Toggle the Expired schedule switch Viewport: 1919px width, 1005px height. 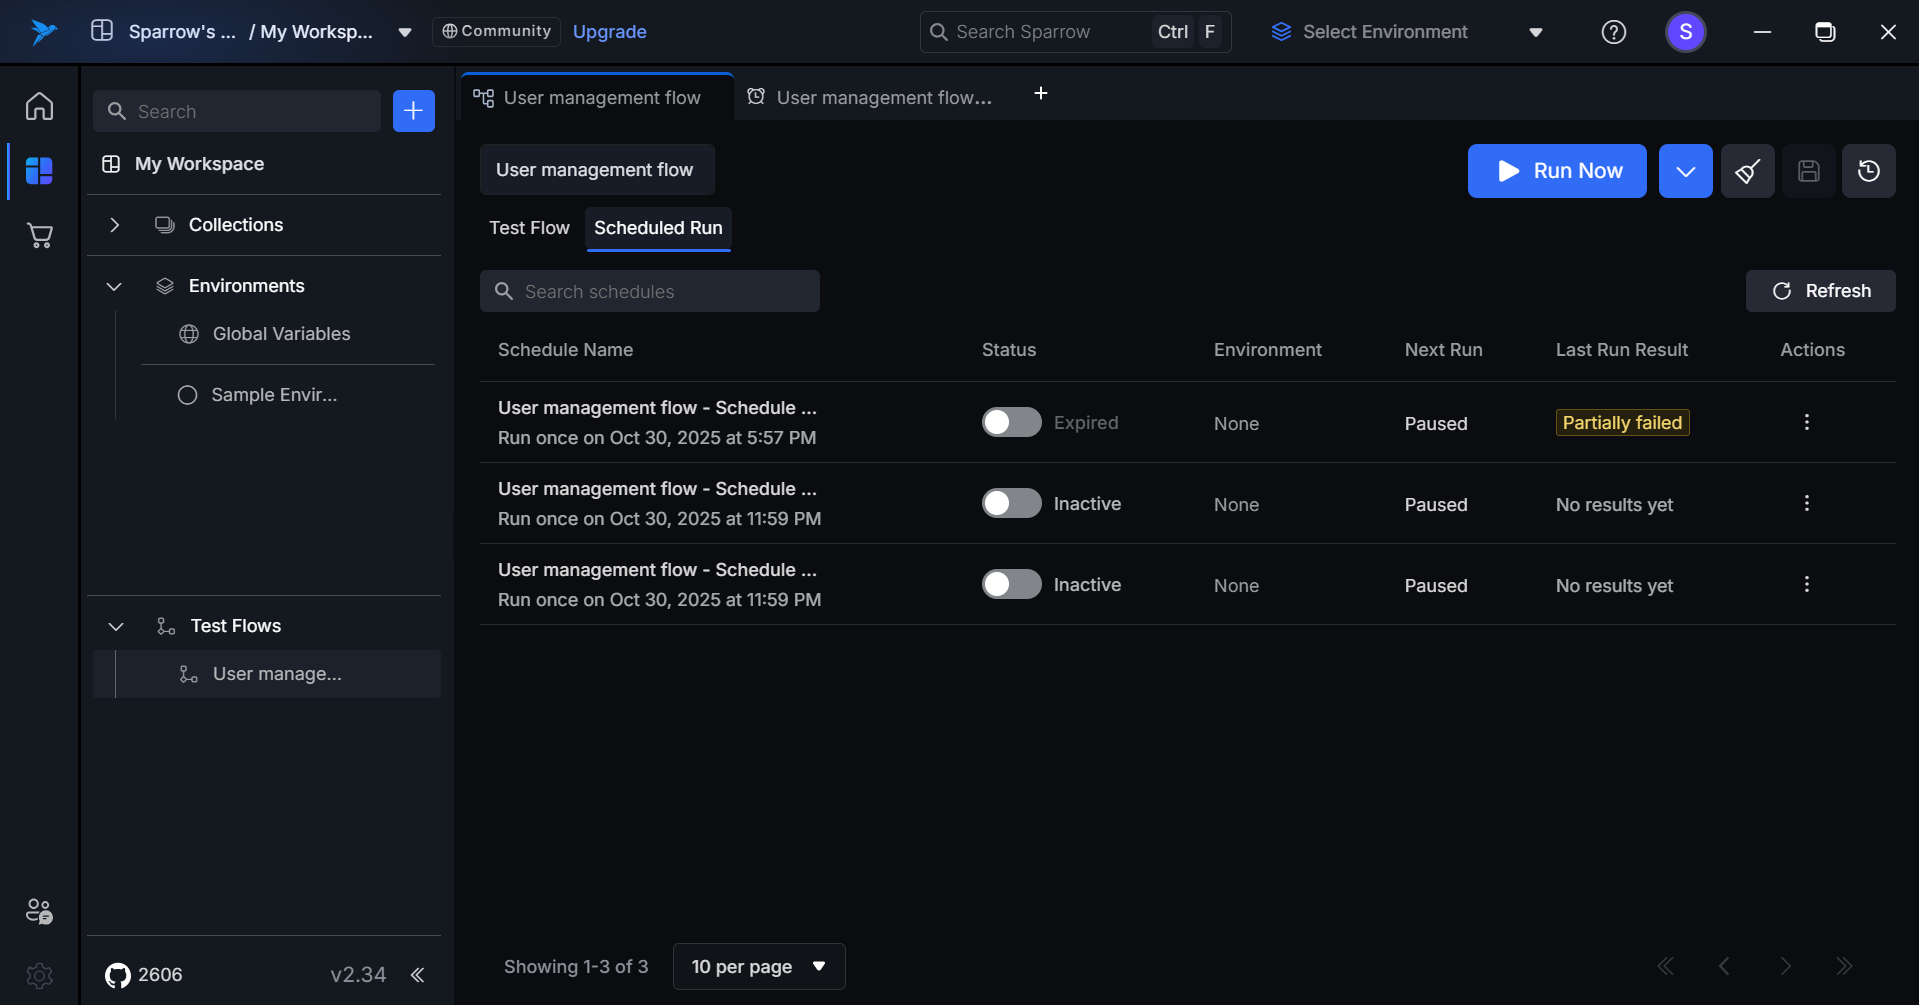coord(1011,423)
